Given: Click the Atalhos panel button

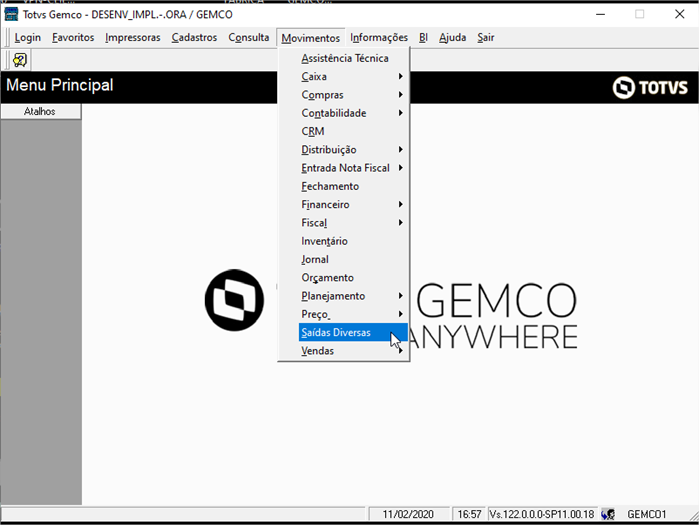Looking at the screenshot, I should tap(41, 111).
